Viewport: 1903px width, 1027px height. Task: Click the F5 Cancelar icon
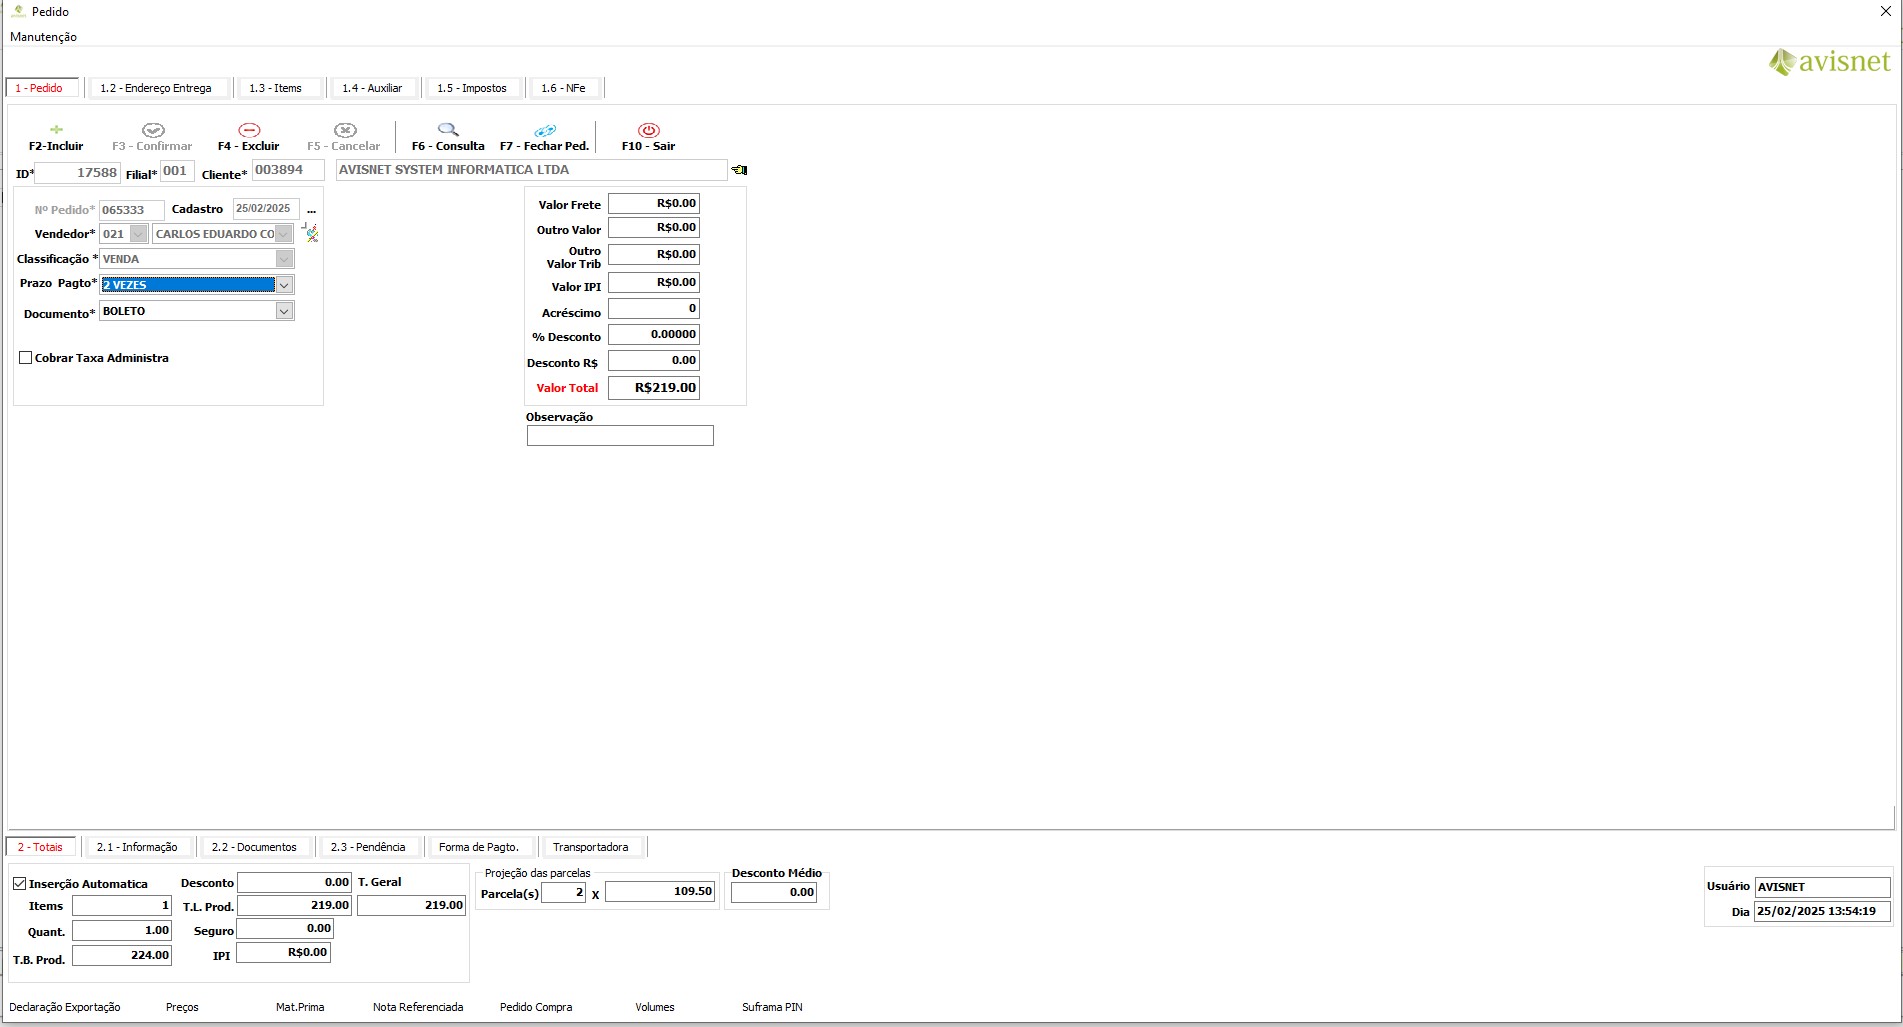[344, 130]
